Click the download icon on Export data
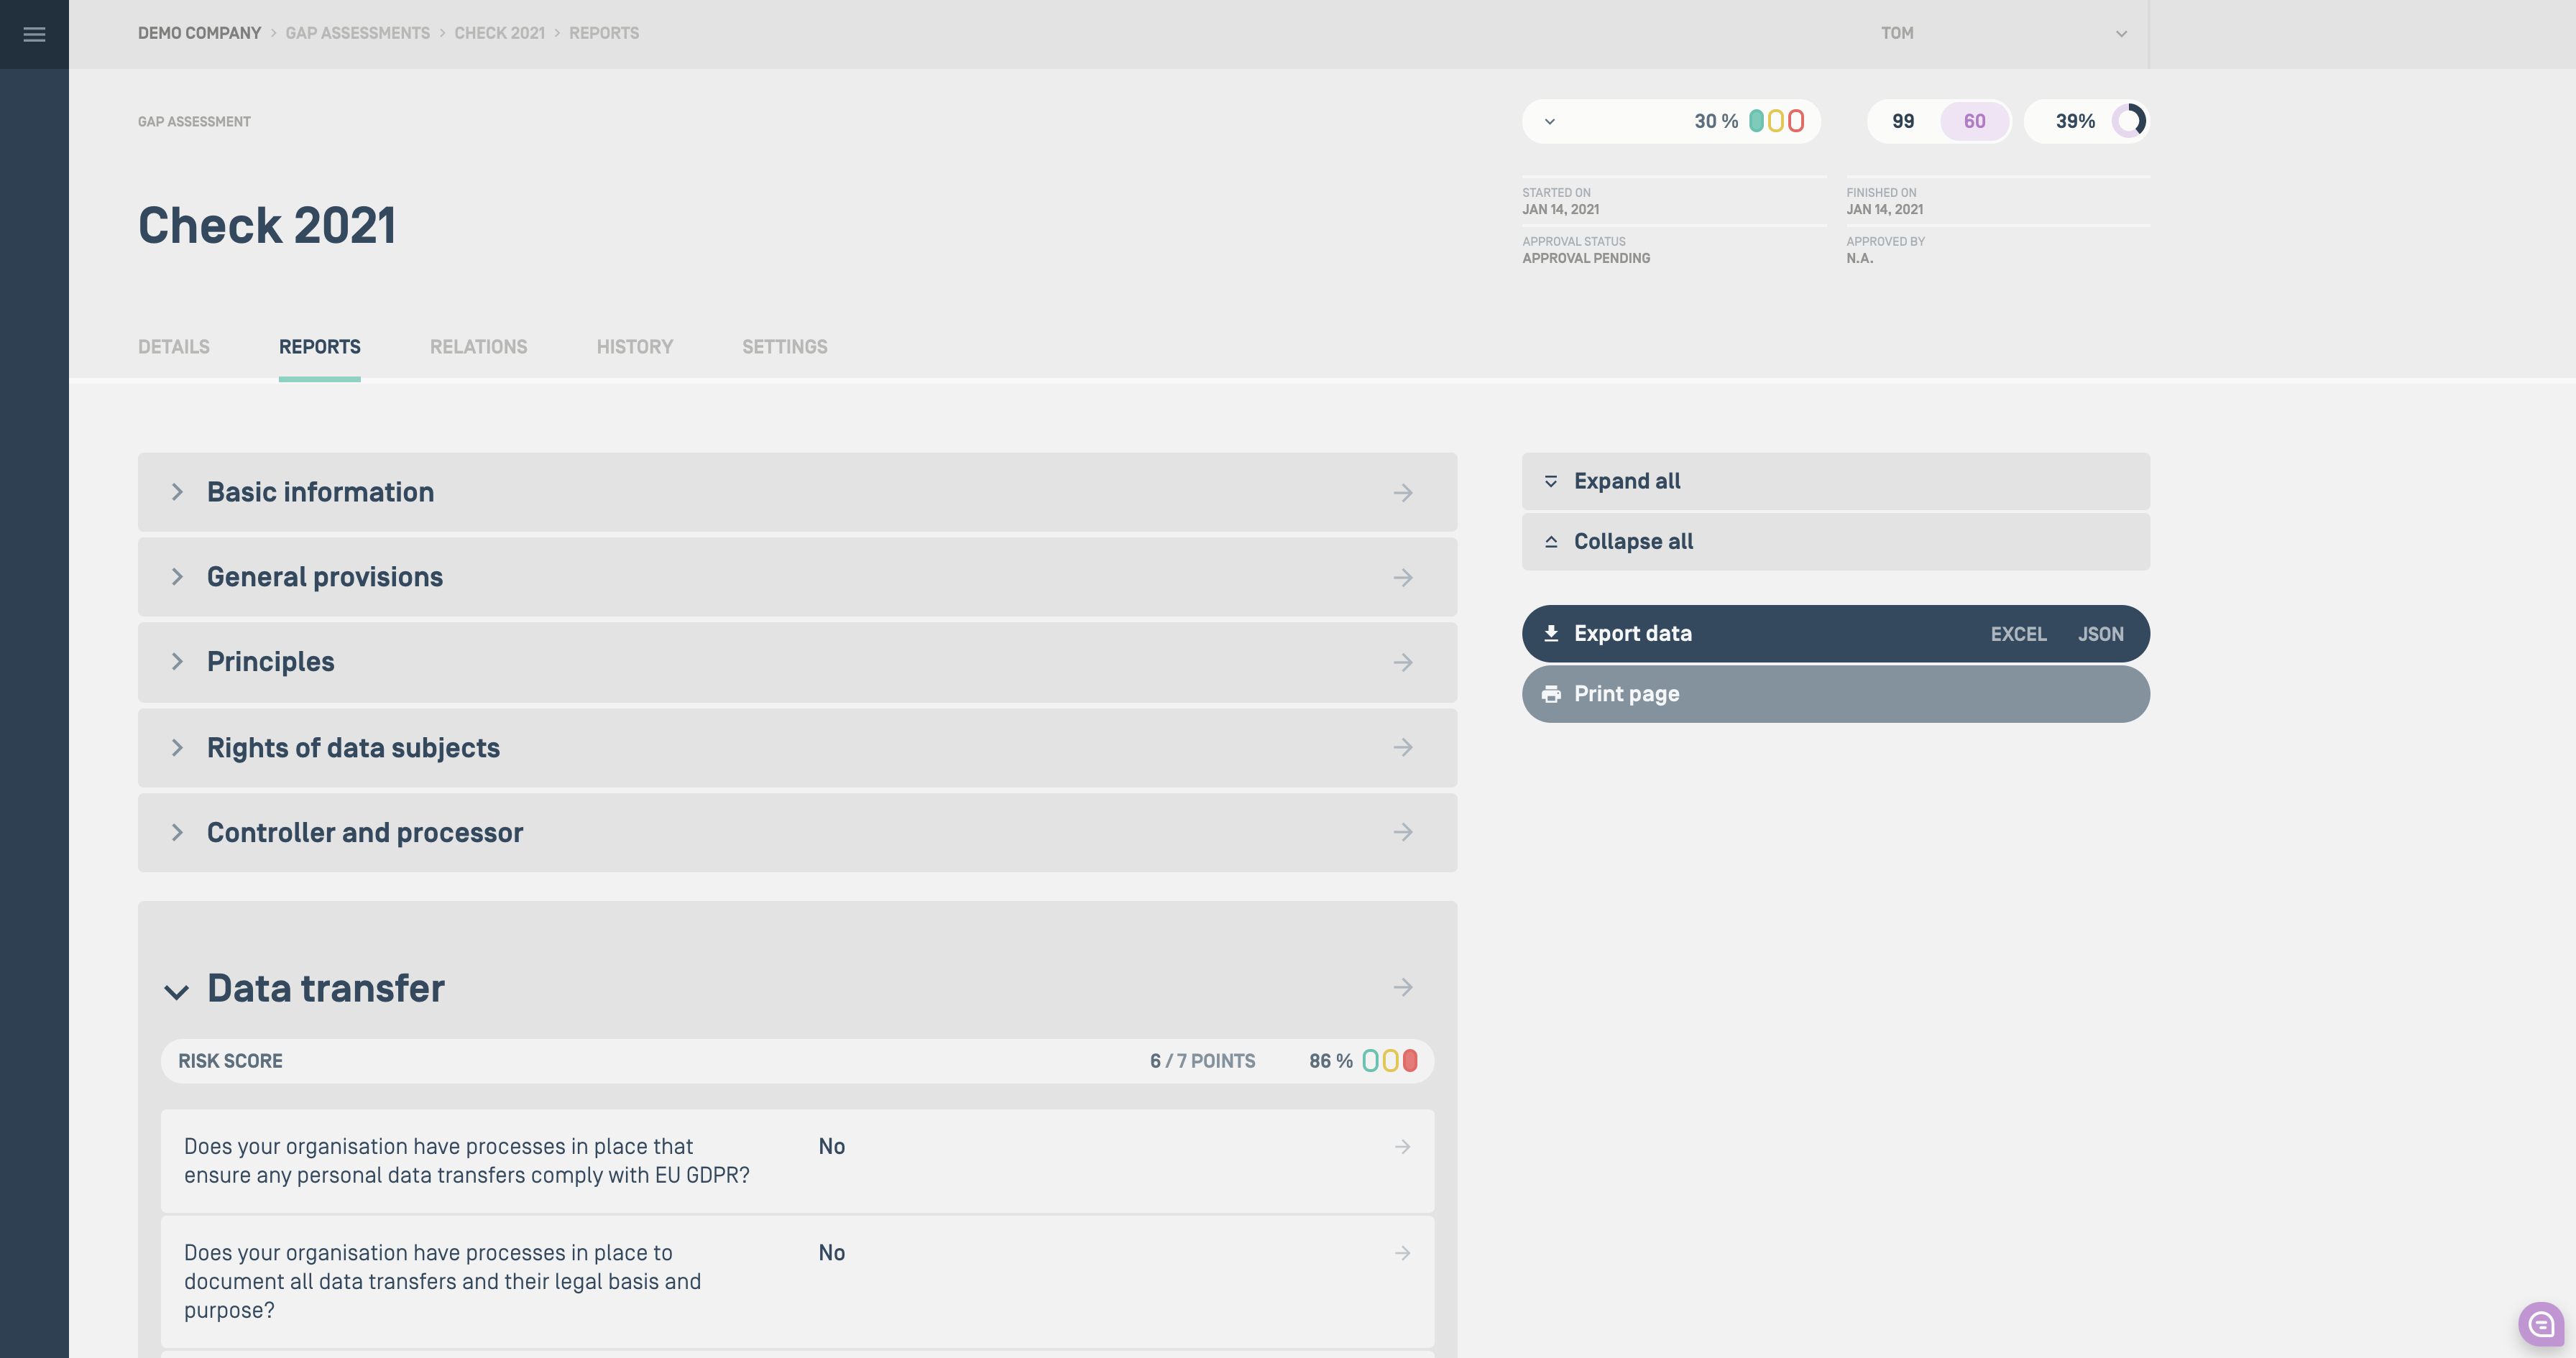The height and width of the screenshot is (1358, 2576). tap(1551, 634)
